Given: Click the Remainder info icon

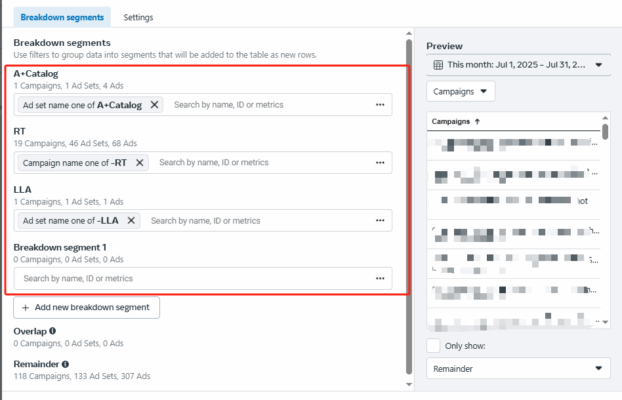Looking at the screenshot, I should pyautogui.click(x=65, y=365).
